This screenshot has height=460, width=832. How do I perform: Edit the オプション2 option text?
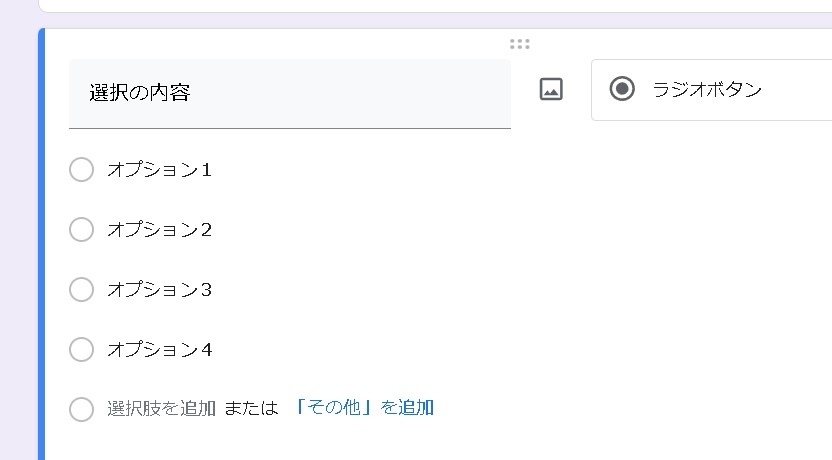[x=160, y=230]
